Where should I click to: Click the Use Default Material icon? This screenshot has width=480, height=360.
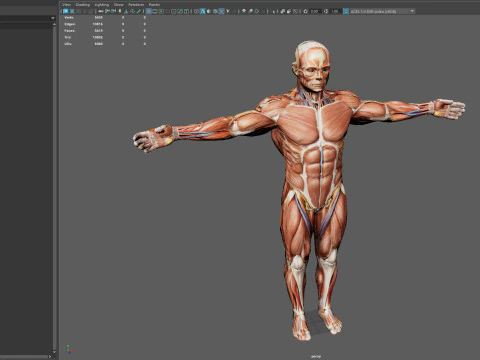pyautogui.click(x=208, y=11)
